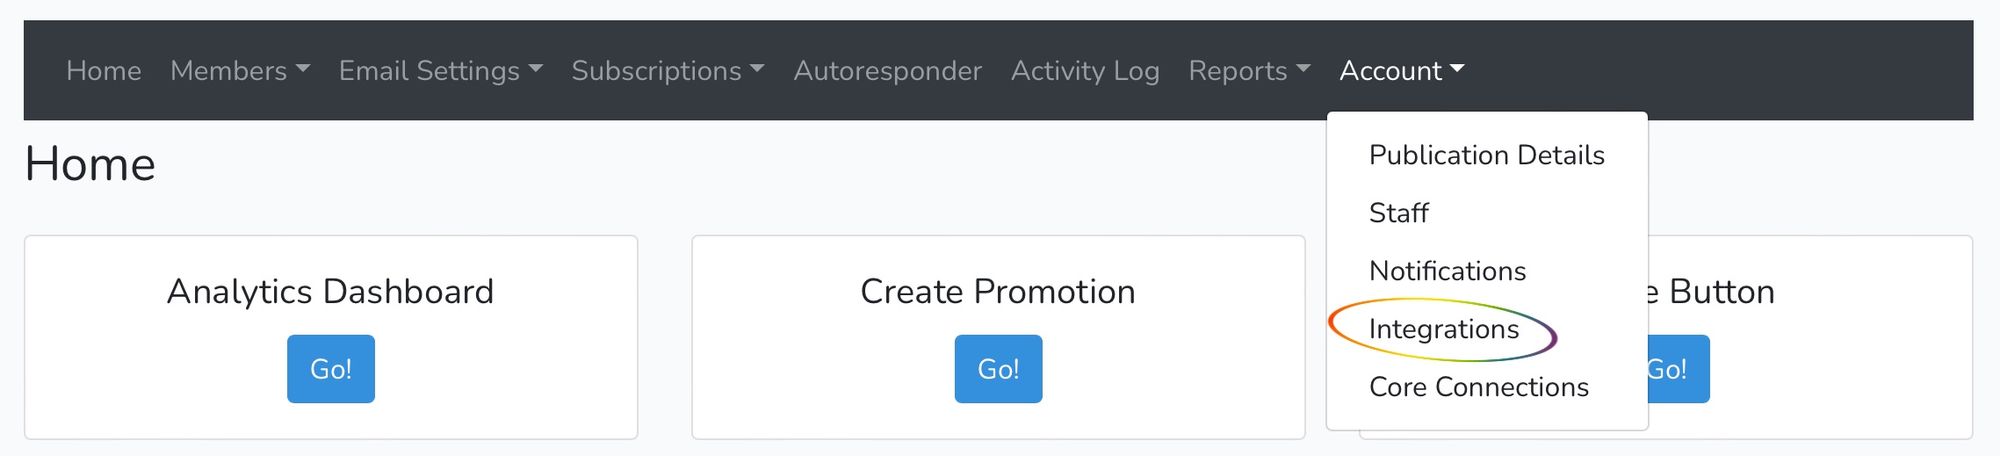The image size is (2000, 456).
Task: Click Go! under Create Promotion
Action: [x=998, y=369]
